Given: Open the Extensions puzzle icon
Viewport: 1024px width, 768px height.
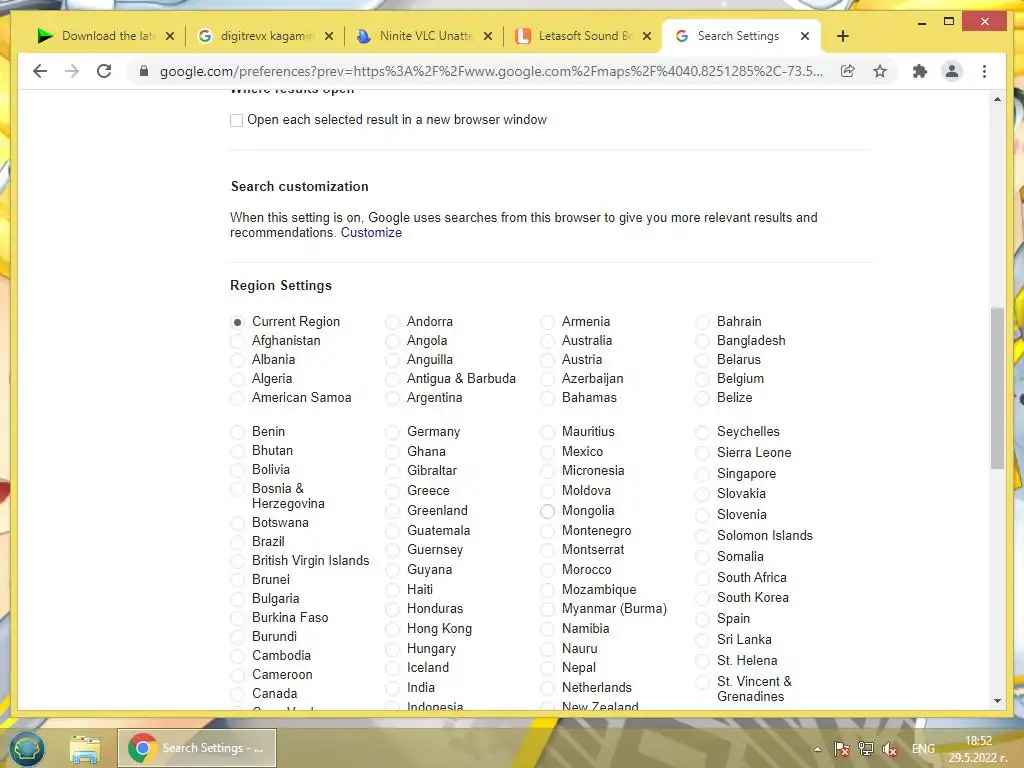Looking at the screenshot, I should pyautogui.click(x=920, y=71).
